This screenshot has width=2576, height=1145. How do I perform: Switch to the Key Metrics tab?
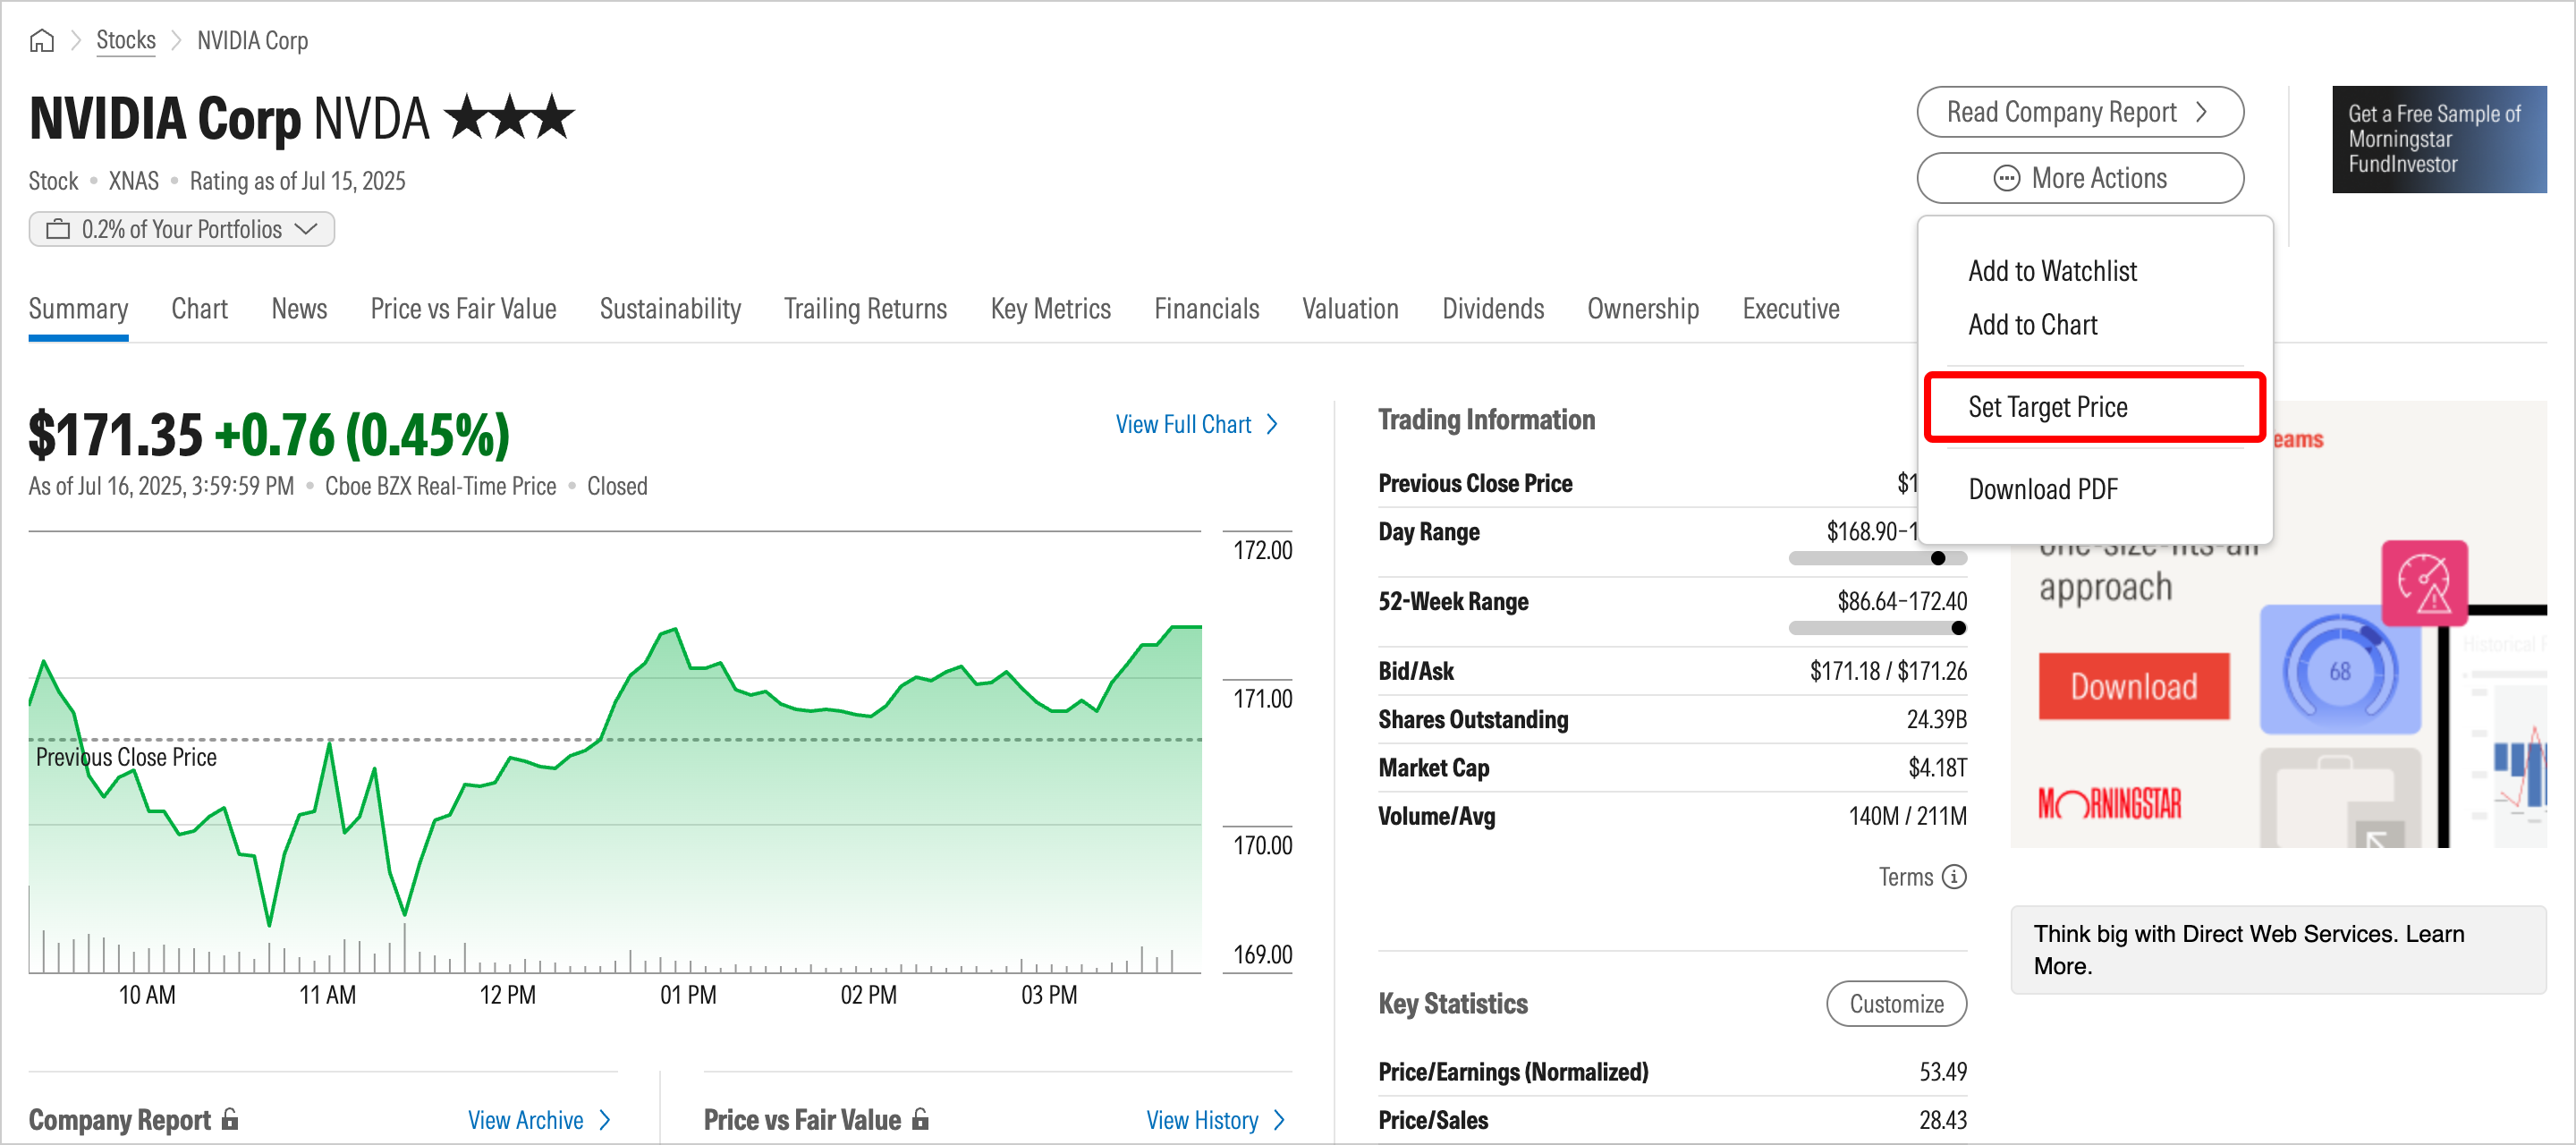point(1050,309)
